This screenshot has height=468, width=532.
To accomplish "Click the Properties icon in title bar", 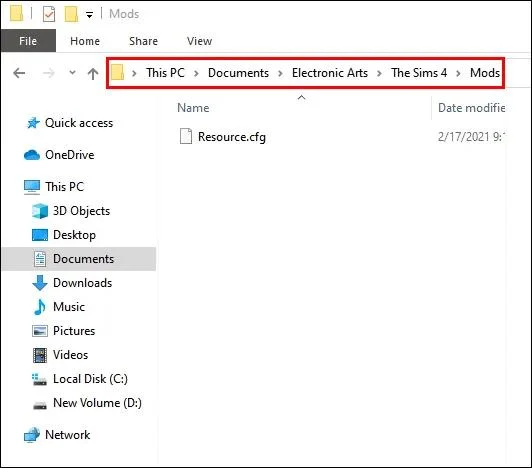I will [x=49, y=14].
